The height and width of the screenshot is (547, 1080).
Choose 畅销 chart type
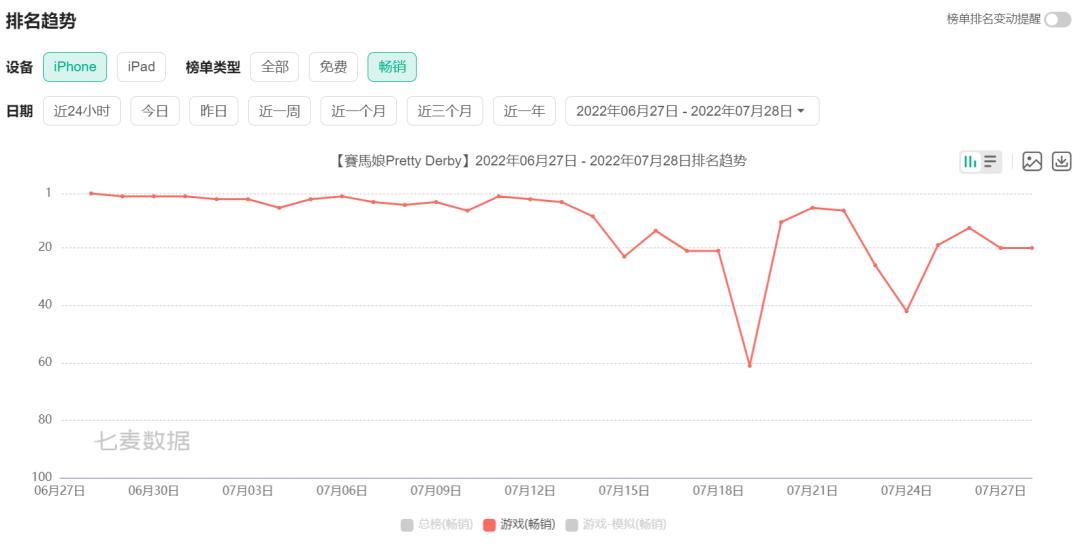[392, 67]
